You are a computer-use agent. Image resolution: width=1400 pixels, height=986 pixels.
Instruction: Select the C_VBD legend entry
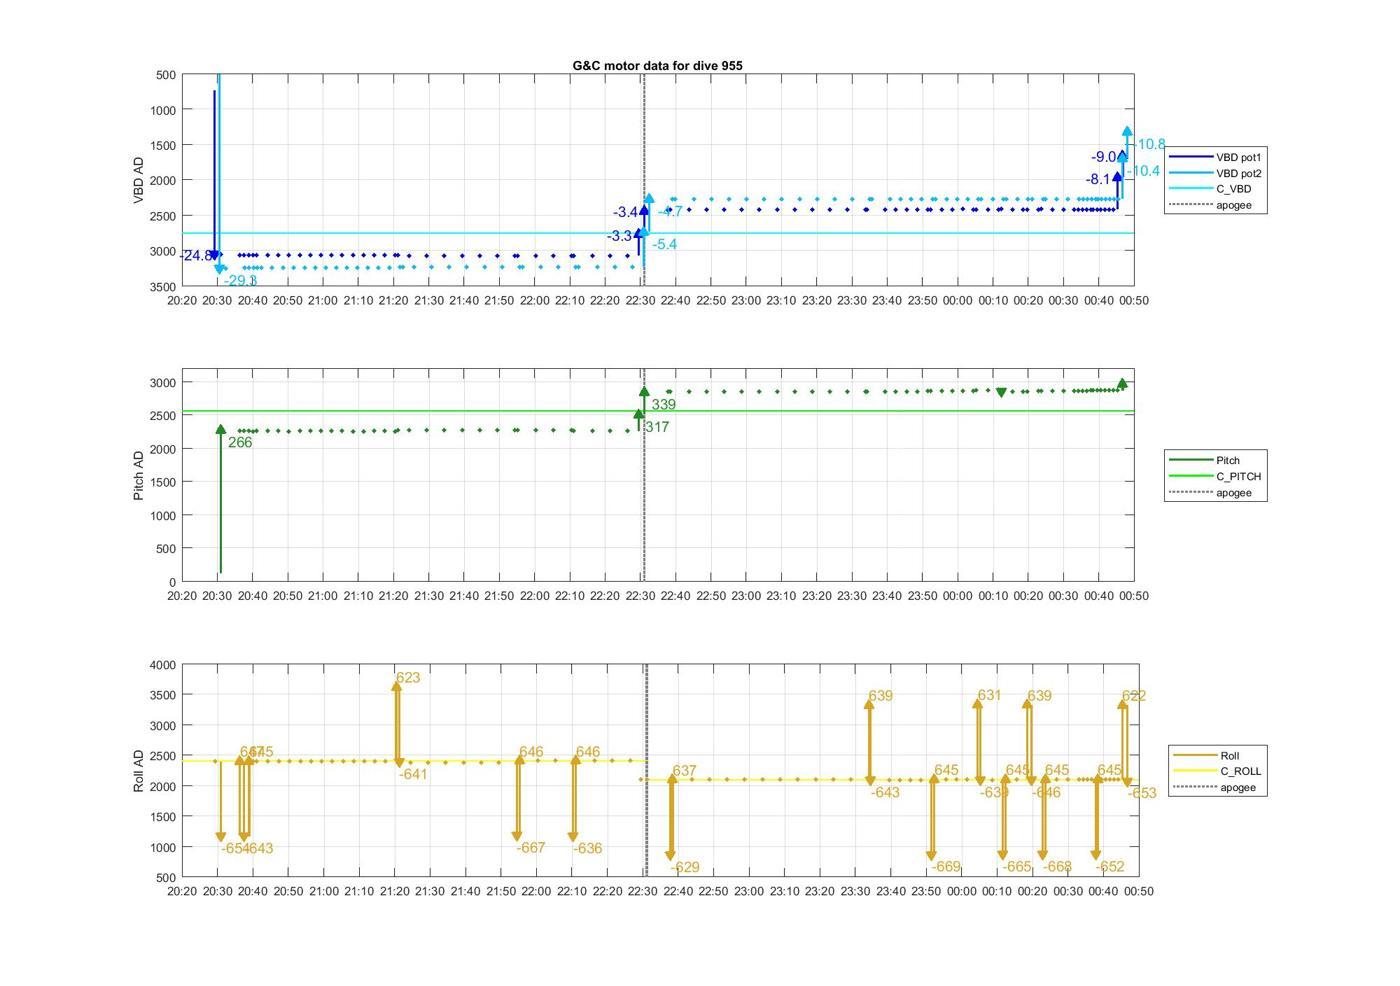tap(1210, 189)
